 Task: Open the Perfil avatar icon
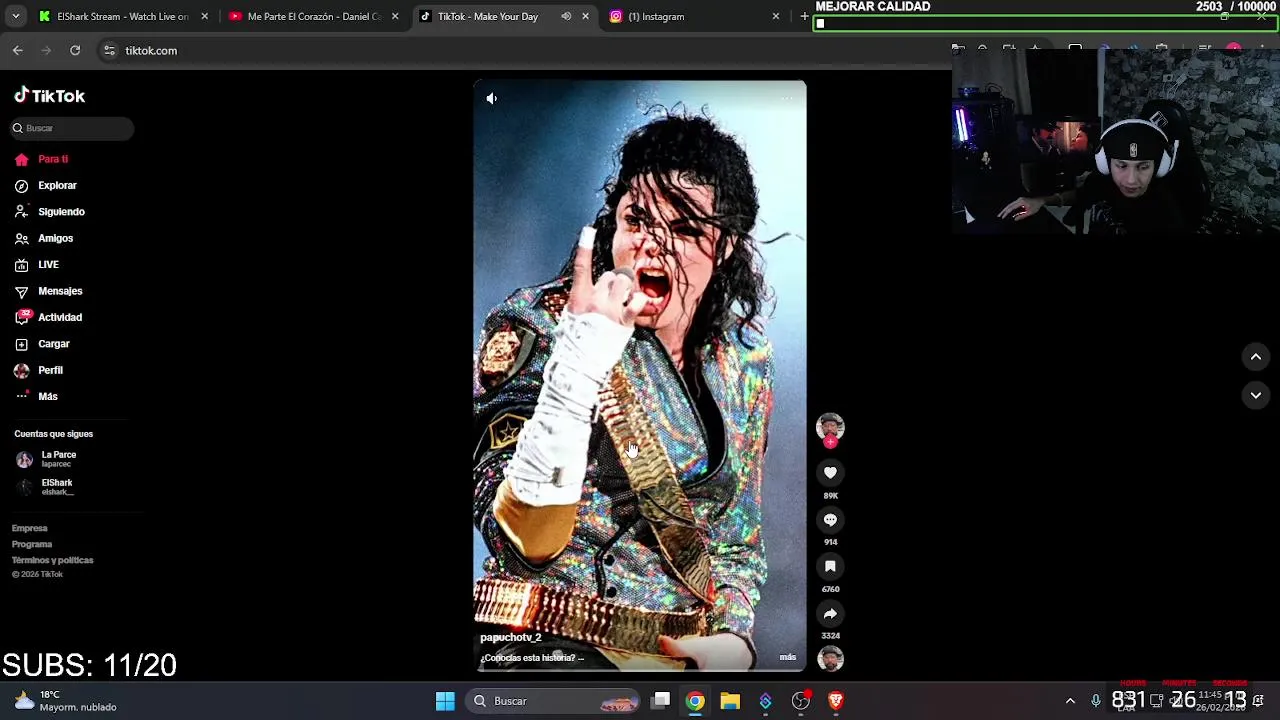pos(21,370)
